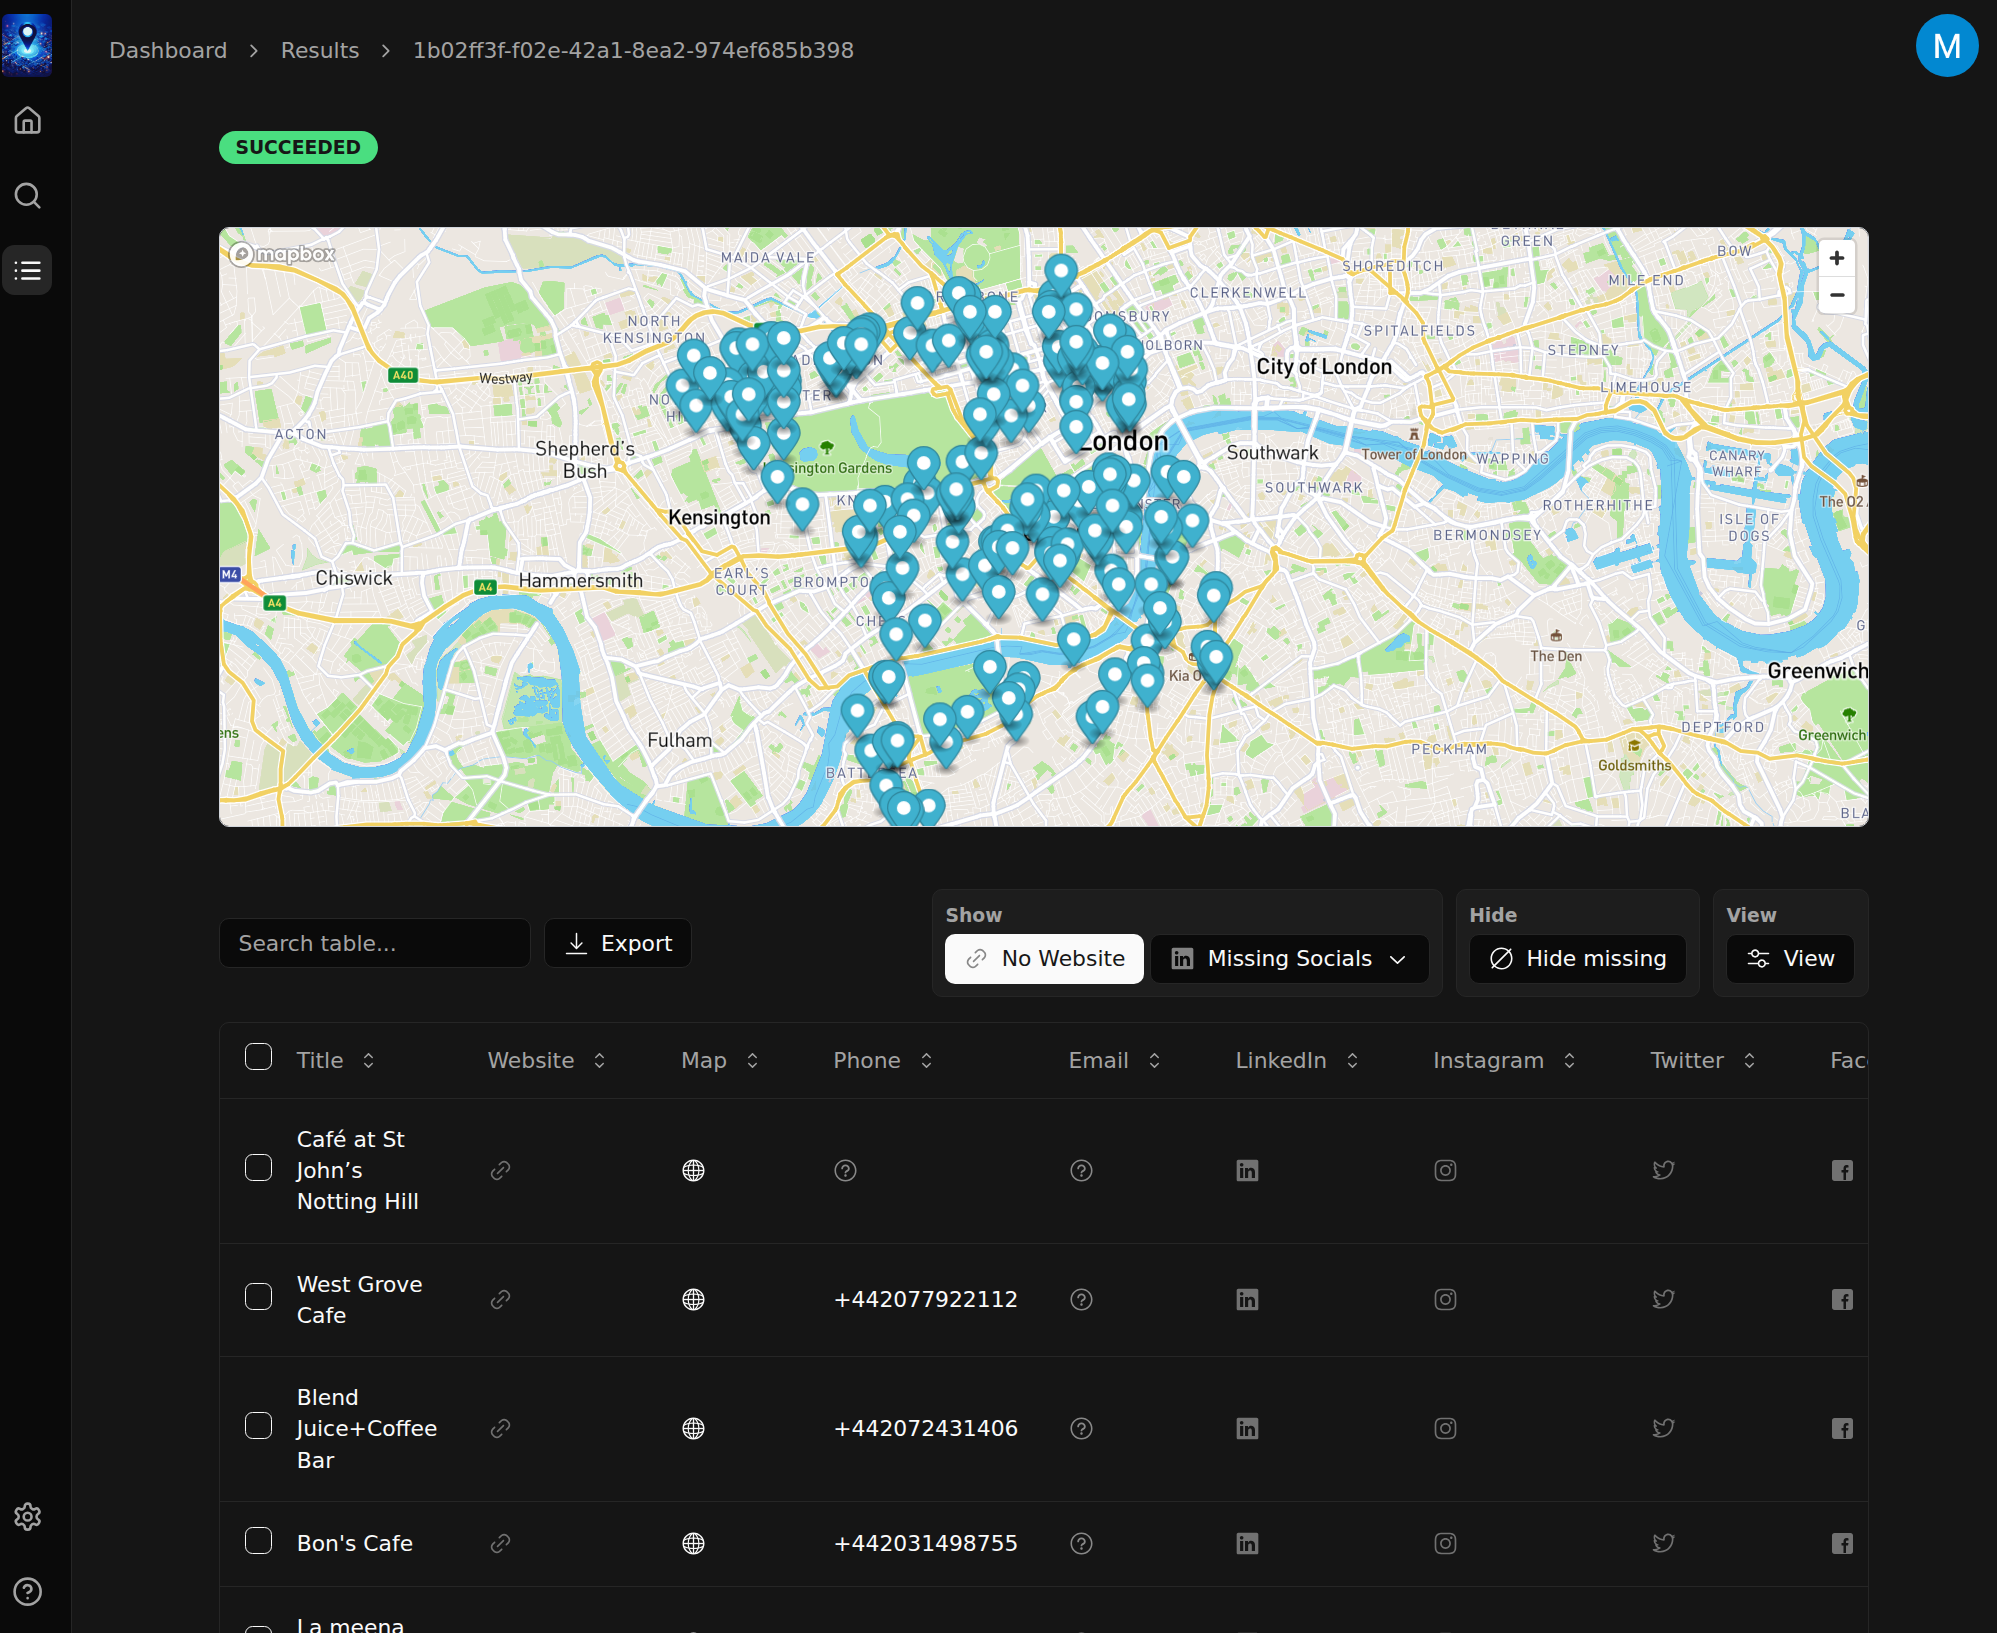1997x1633 pixels.
Task: Click Twitter icon for Café at St John's
Action: (1663, 1170)
